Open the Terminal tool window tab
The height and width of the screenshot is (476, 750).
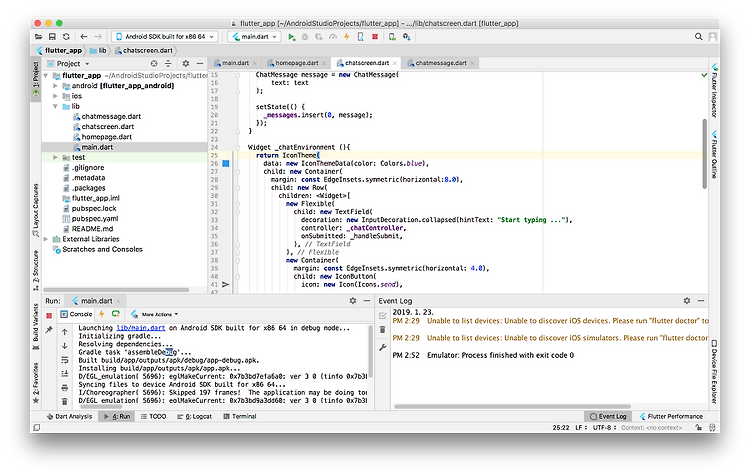coord(240,416)
